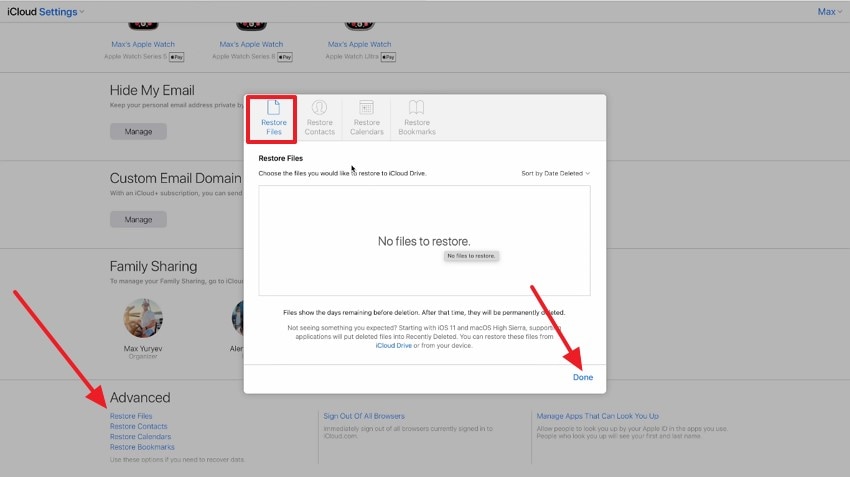Open Manage Apps That Can Look You Up
This screenshot has height=477, width=850.
pyautogui.click(x=597, y=416)
